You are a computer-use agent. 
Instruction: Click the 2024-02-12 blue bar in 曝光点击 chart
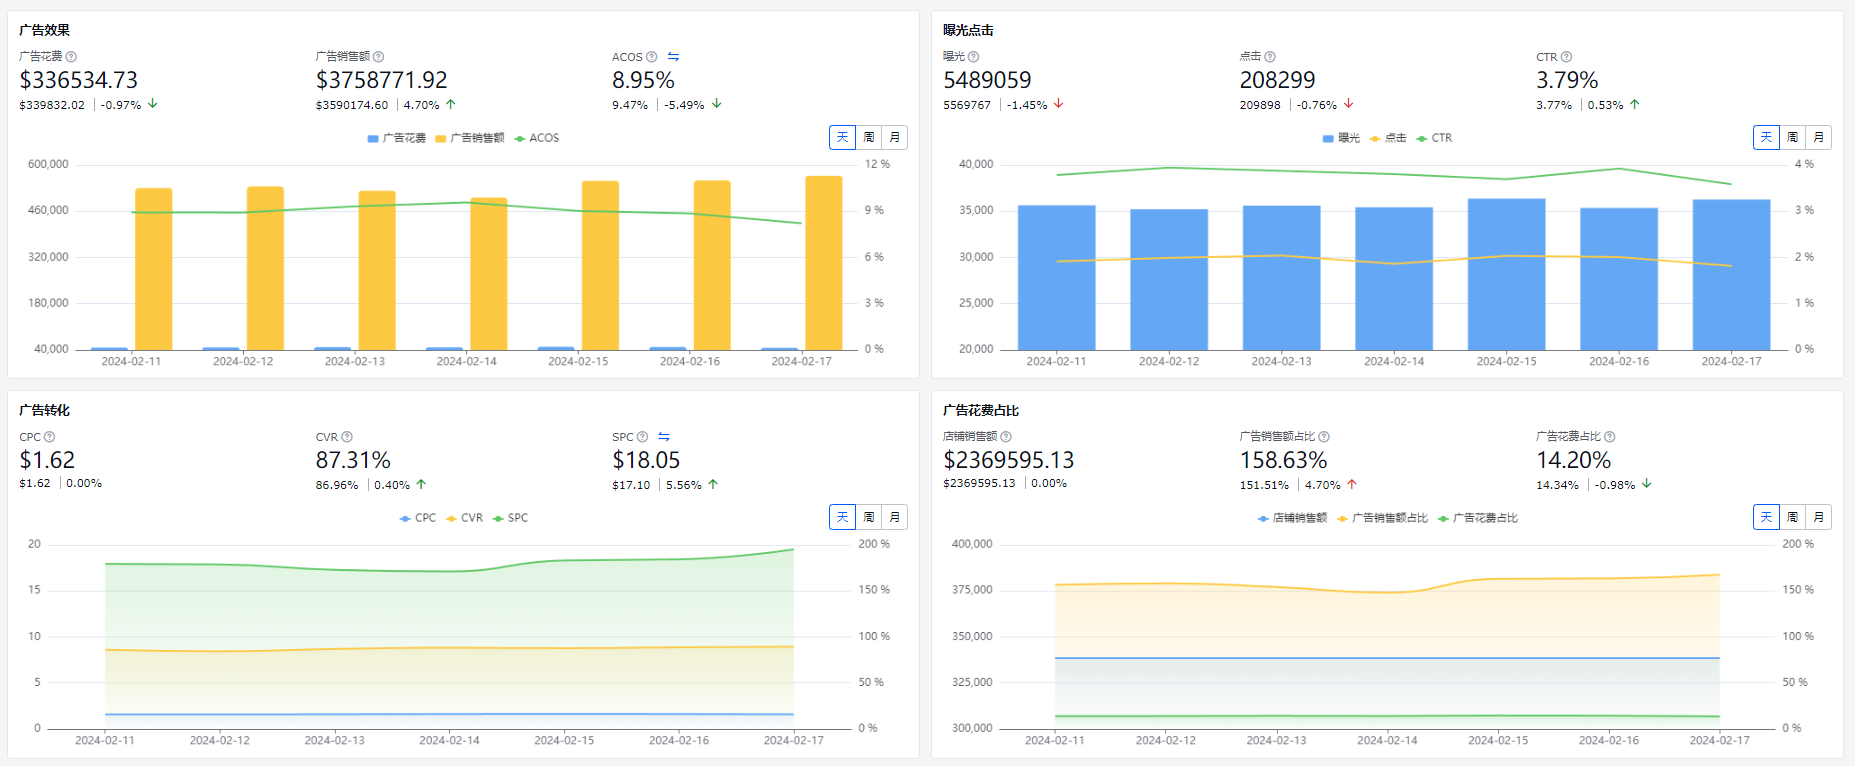tap(1169, 279)
